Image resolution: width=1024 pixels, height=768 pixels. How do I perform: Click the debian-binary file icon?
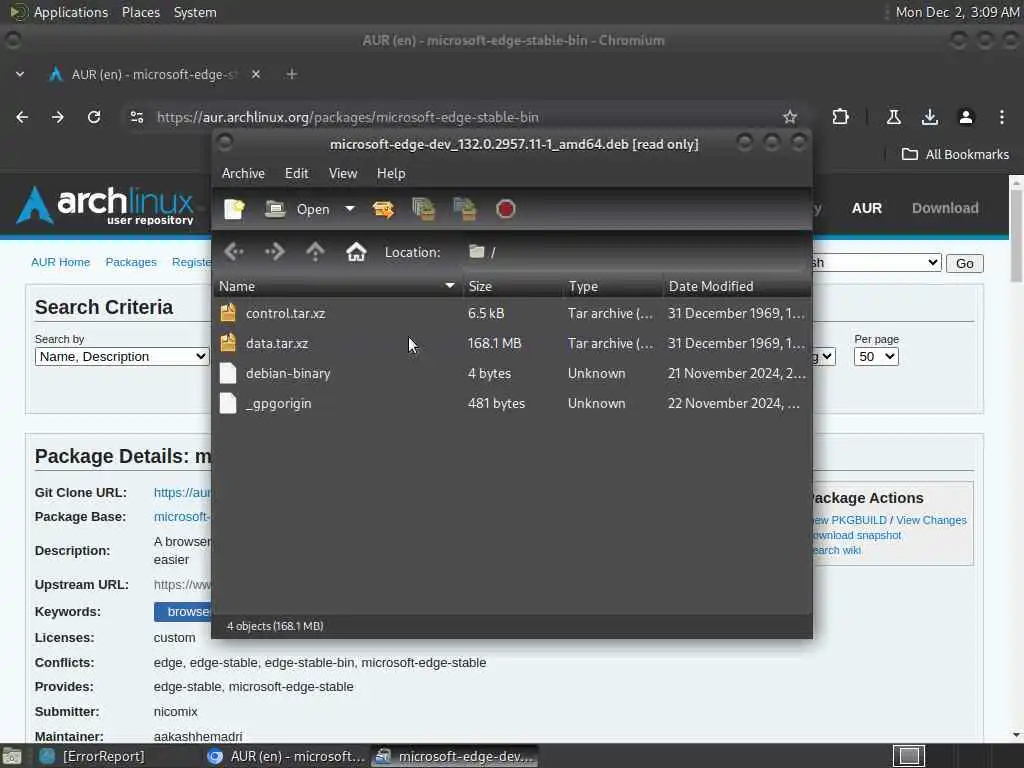tap(228, 373)
